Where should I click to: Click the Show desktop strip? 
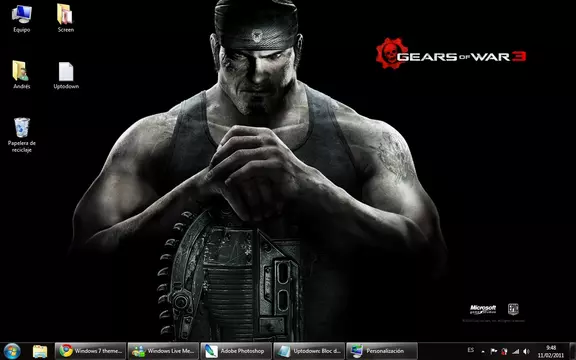572,351
